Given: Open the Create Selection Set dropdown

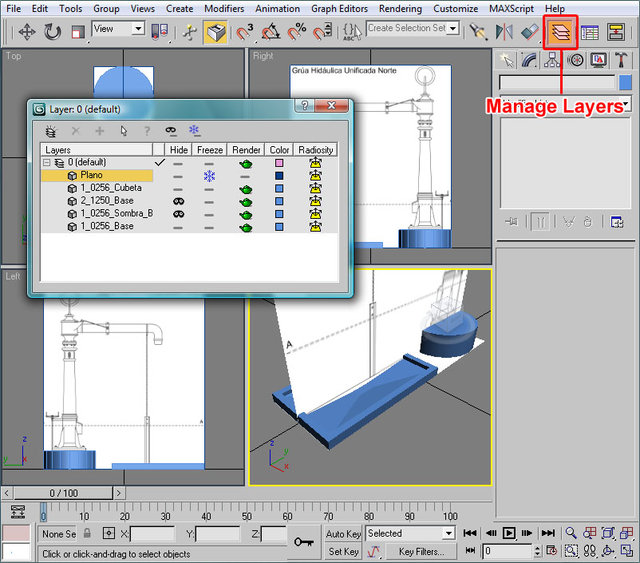Looking at the screenshot, I should click(x=453, y=28).
